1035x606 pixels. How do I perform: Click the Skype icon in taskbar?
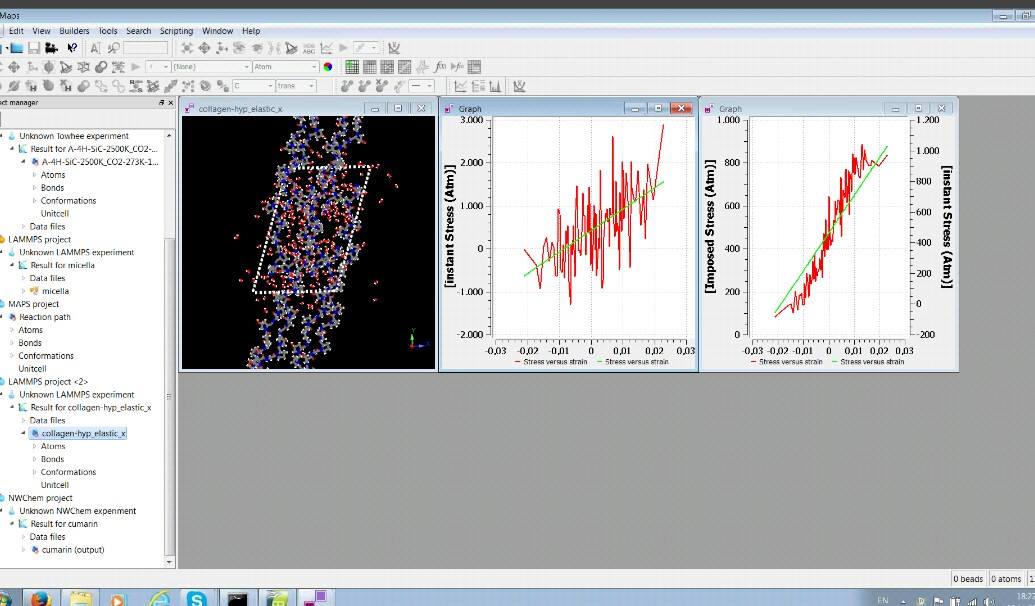tap(196, 598)
